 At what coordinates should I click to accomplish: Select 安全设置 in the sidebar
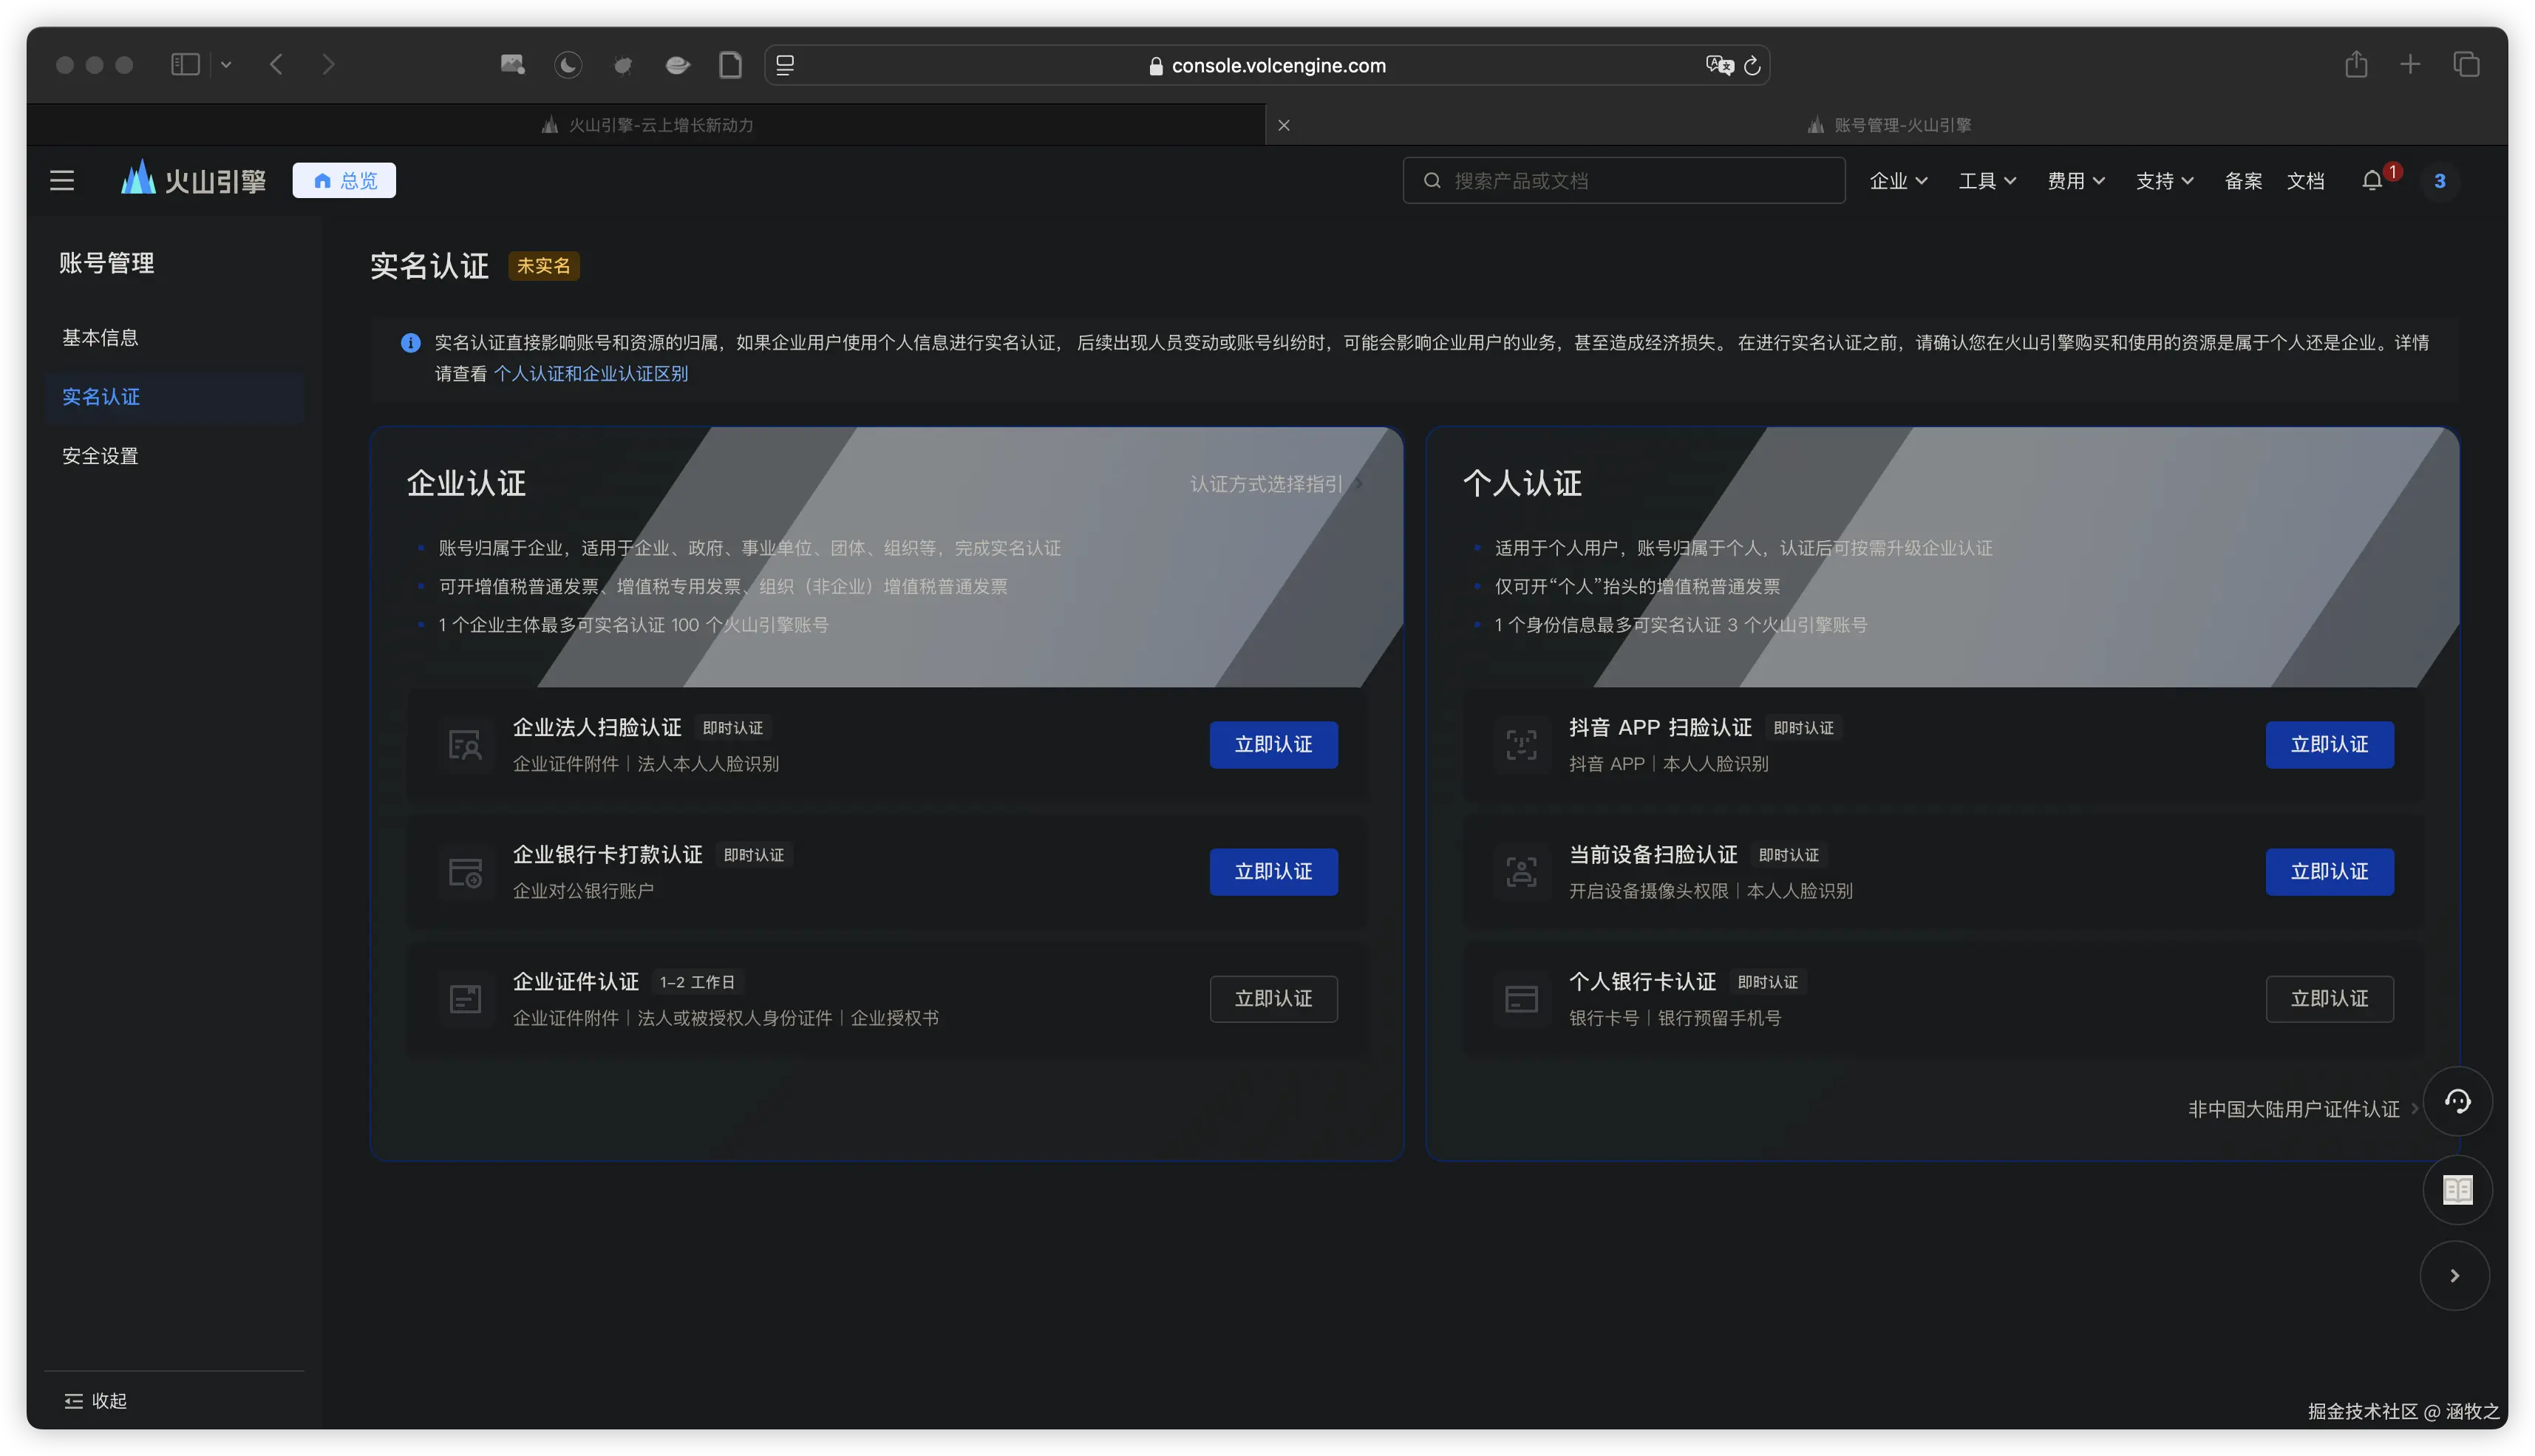point(100,456)
